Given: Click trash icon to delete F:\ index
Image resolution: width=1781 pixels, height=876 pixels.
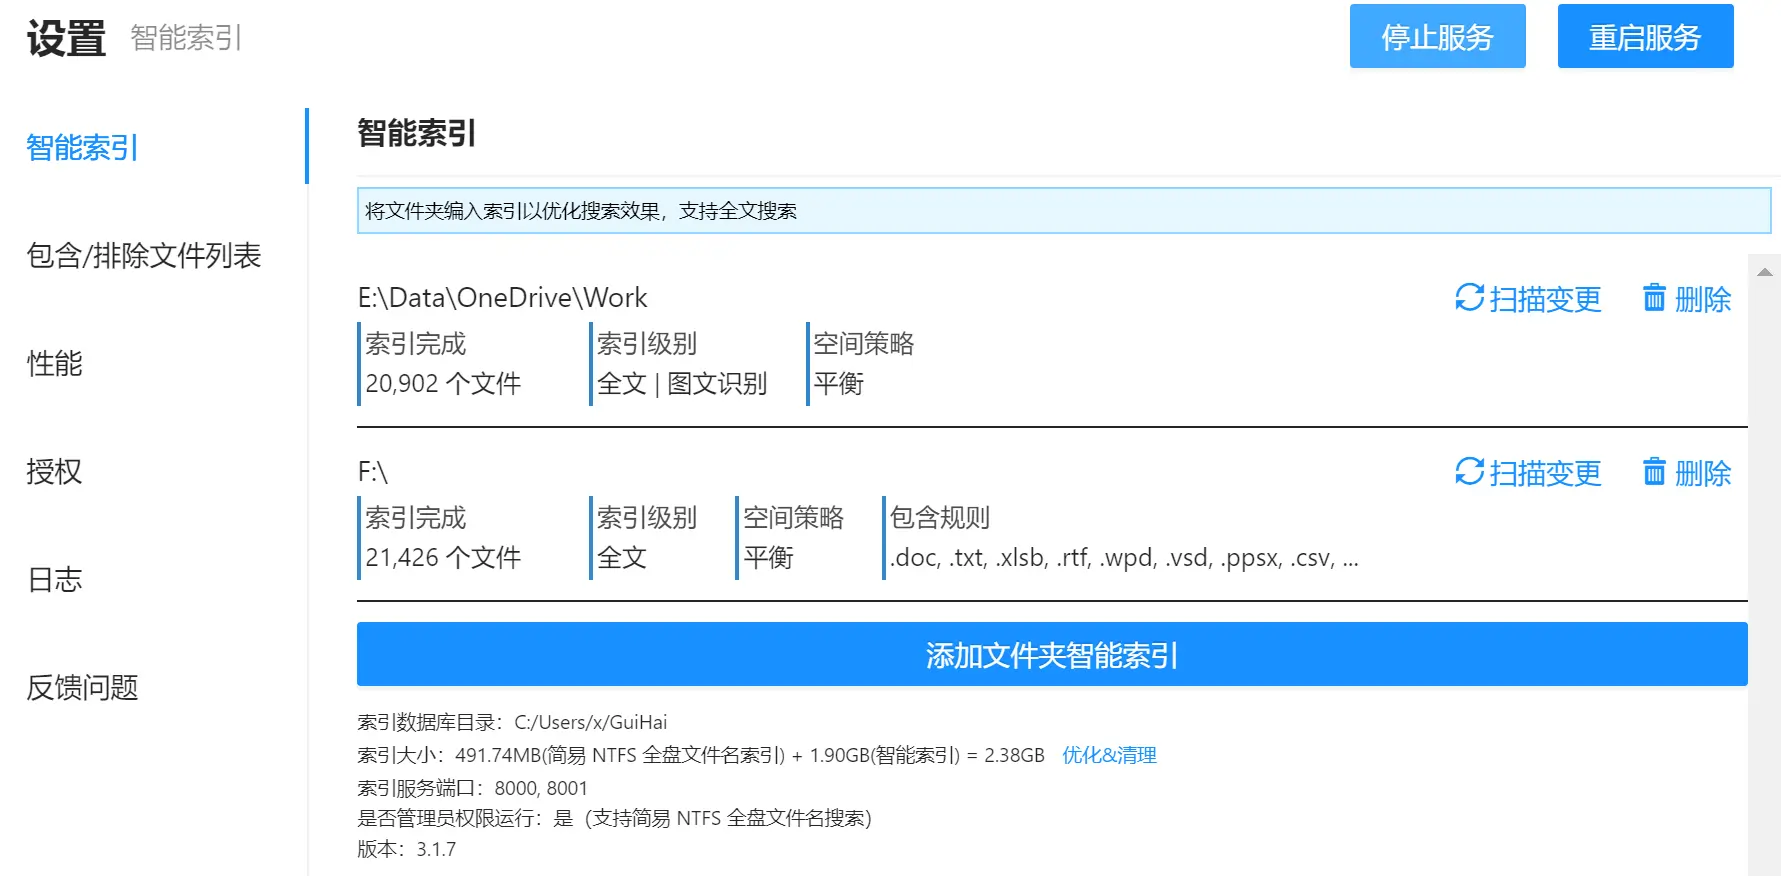Looking at the screenshot, I should [x=1655, y=472].
